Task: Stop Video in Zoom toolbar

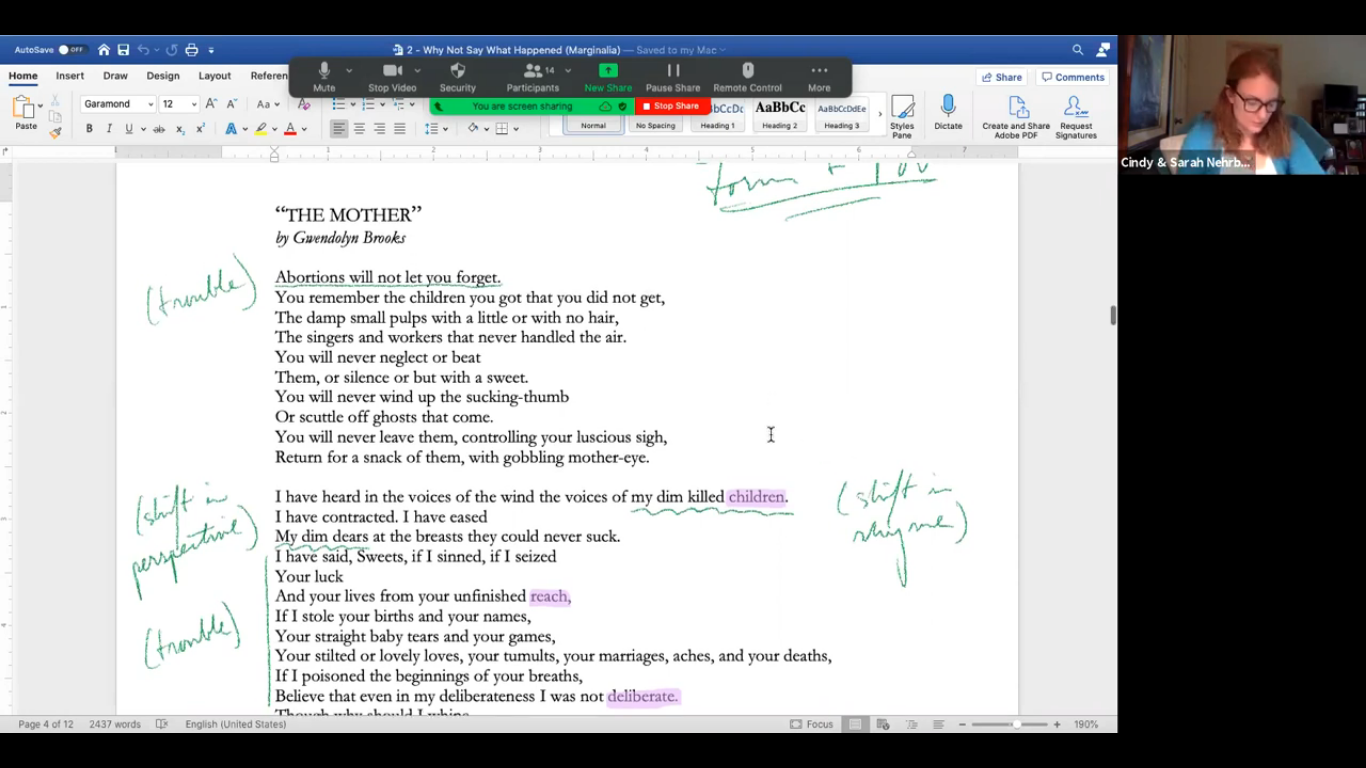Action: (392, 77)
